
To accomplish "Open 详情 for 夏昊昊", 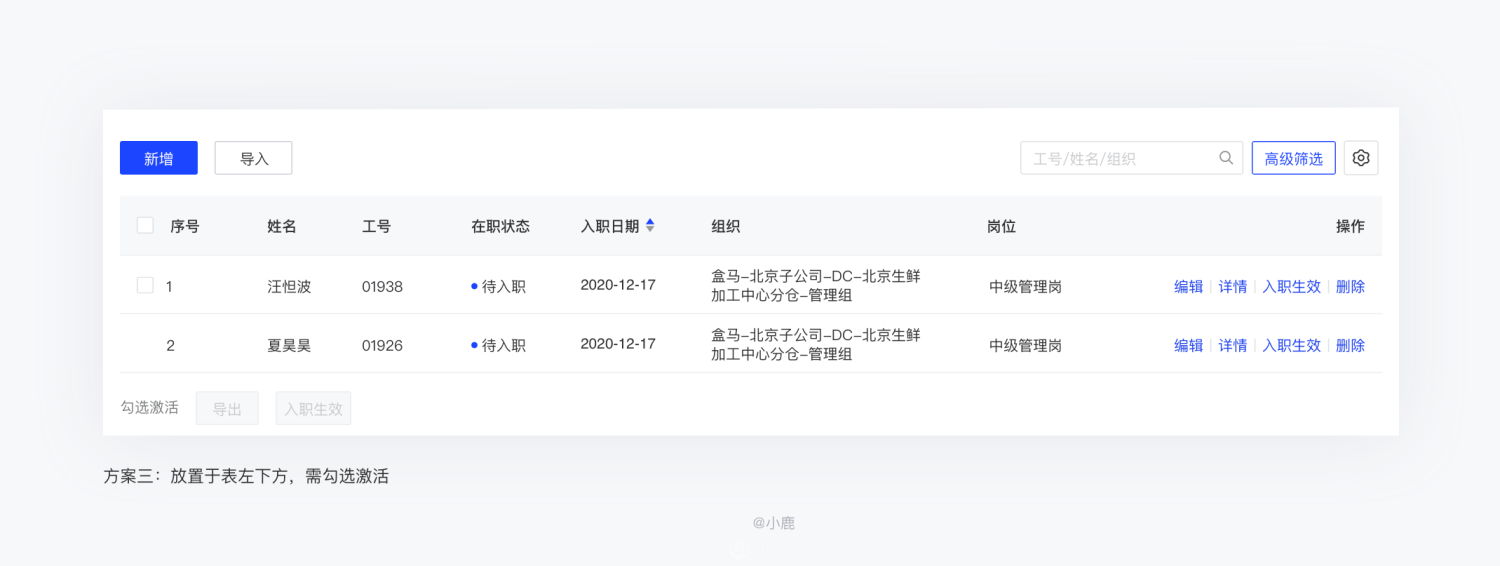I will [x=1233, y=346].
